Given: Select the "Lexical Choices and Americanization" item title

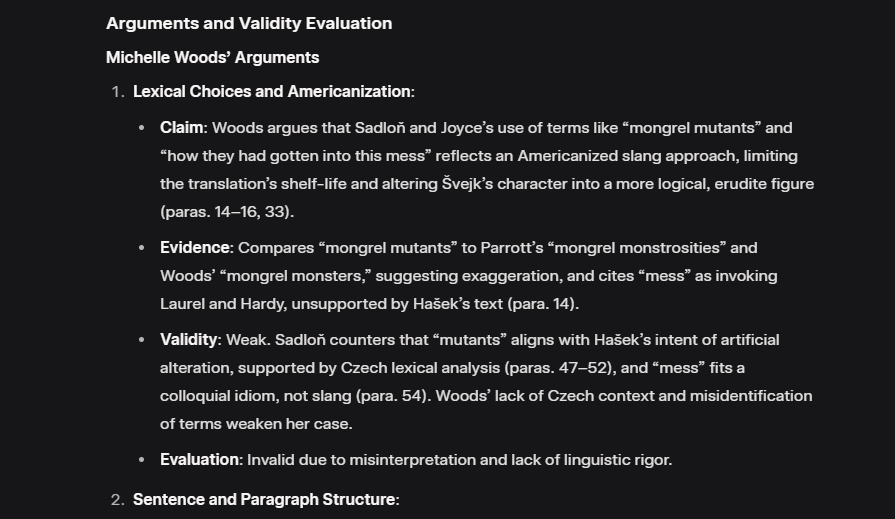Looking at the screenshot, I should [x=271, y=92].
